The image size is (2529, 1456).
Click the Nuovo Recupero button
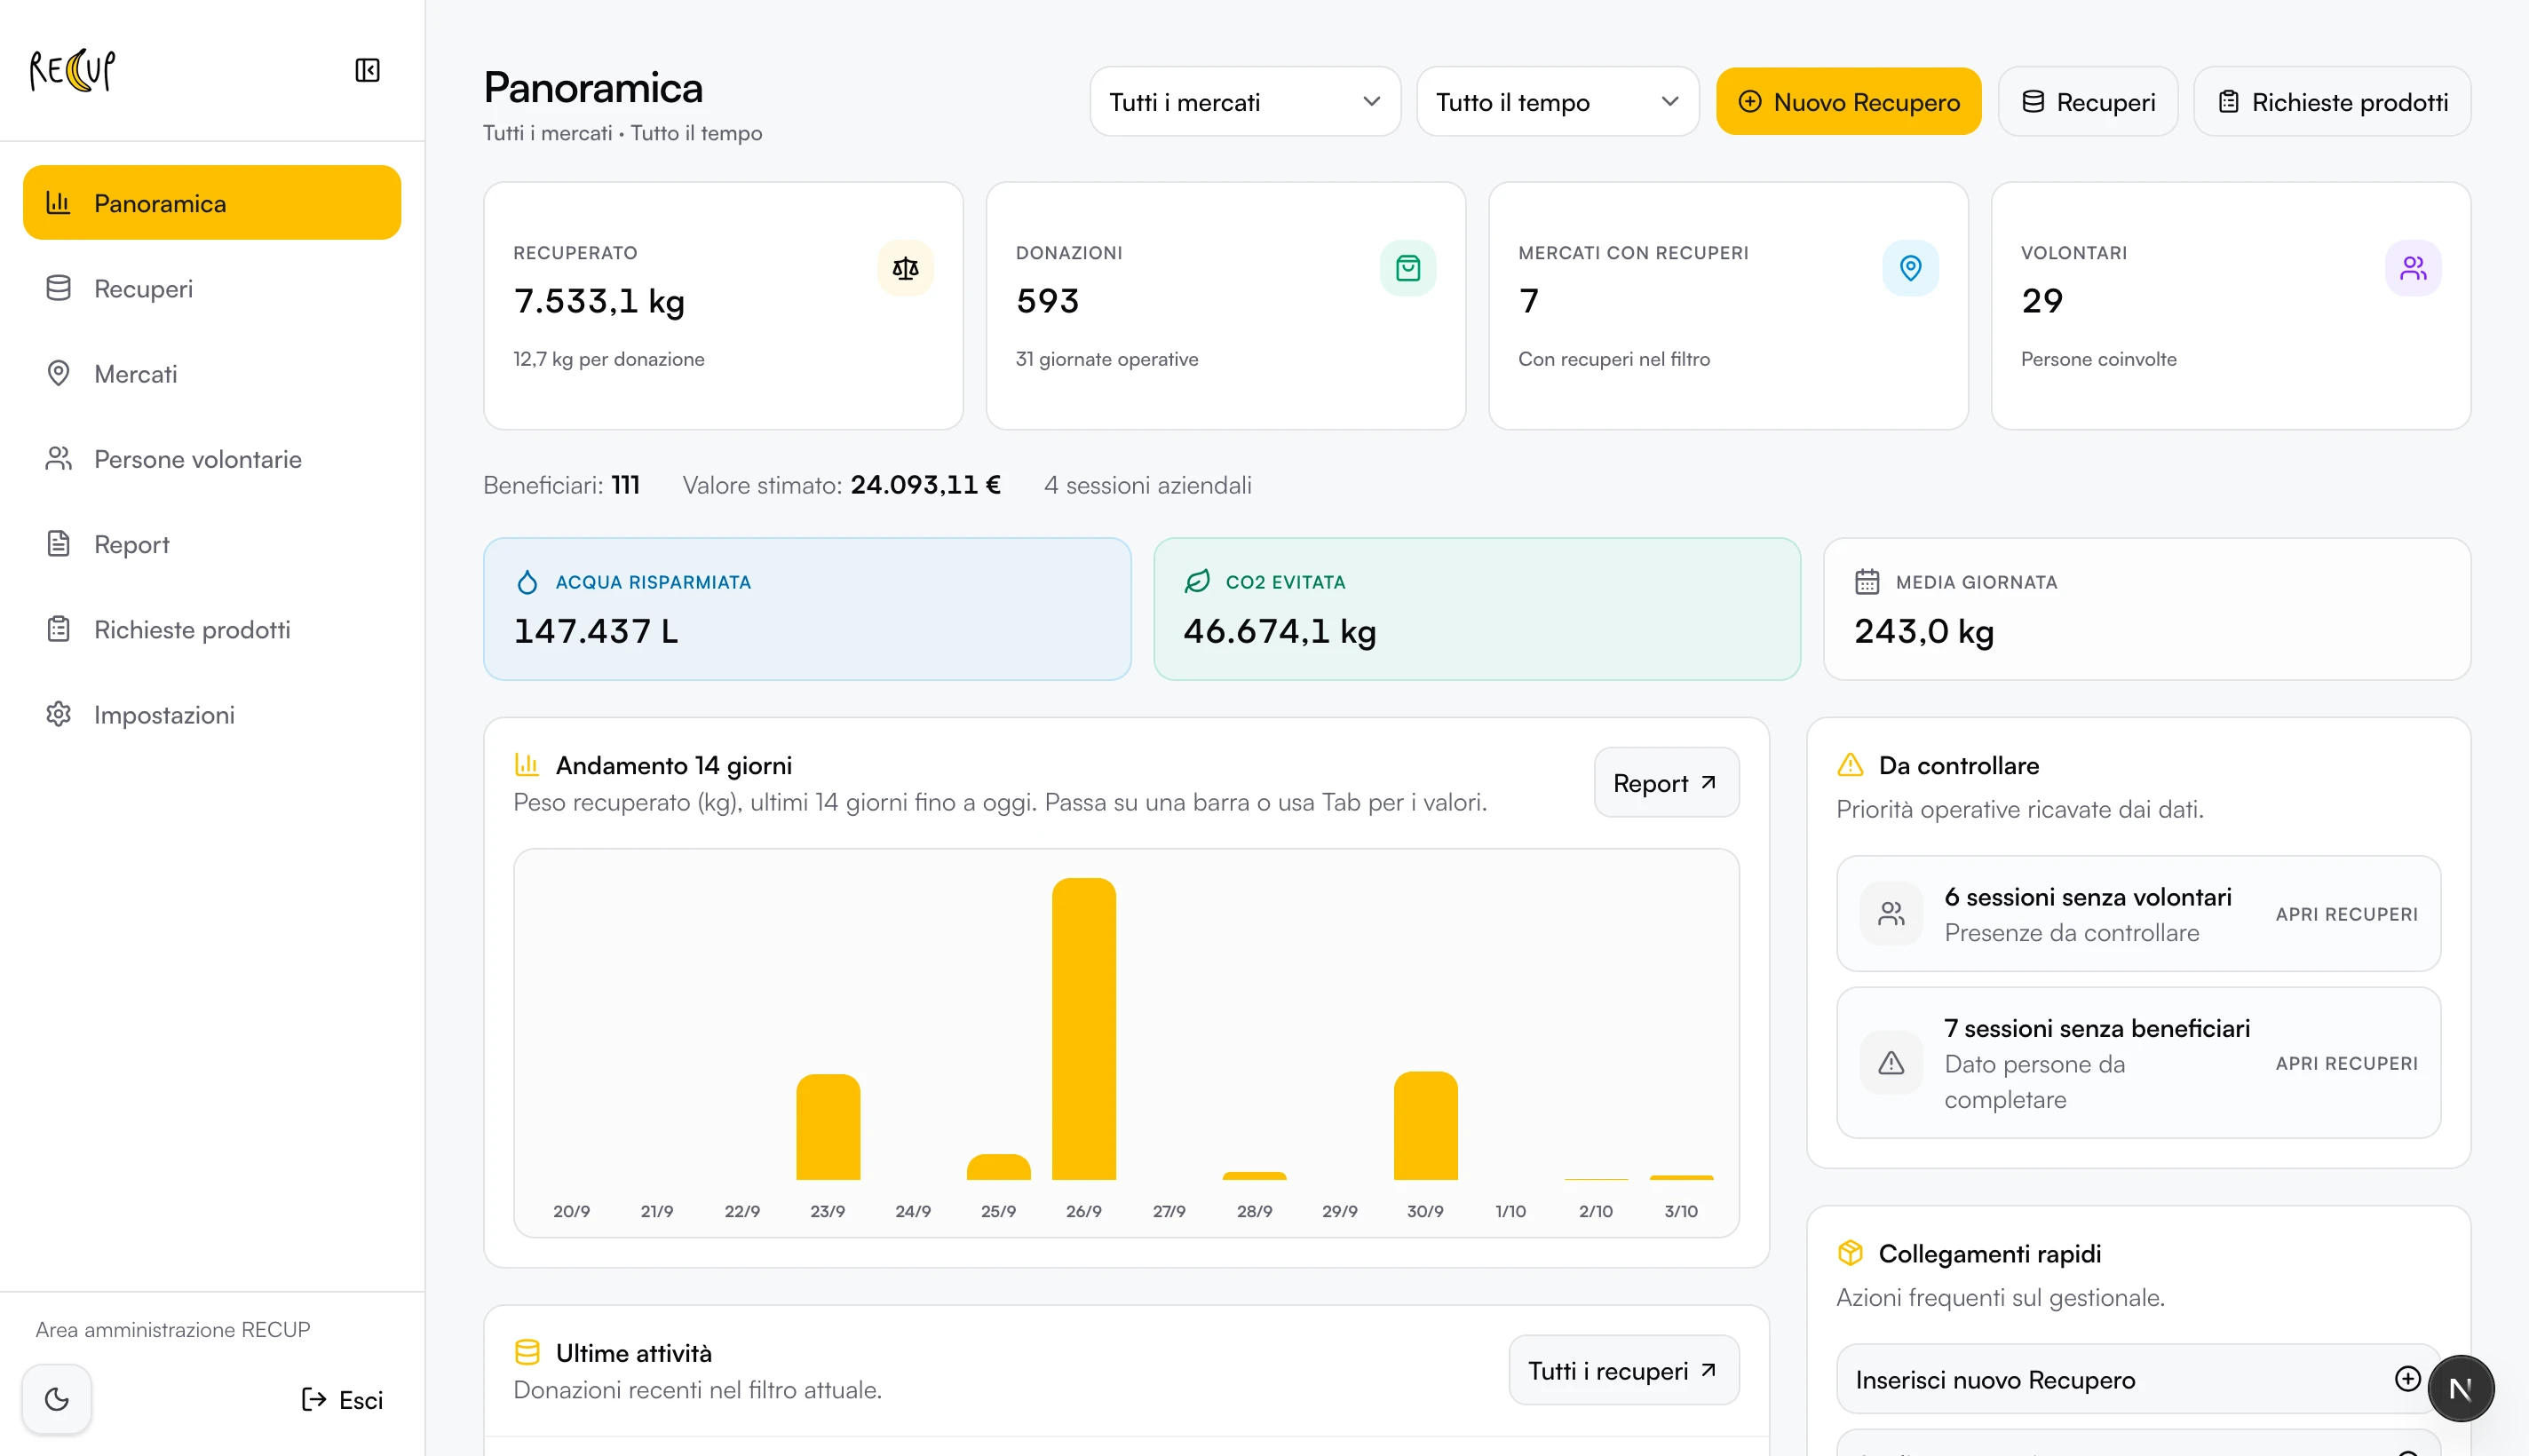[1848, 102]
